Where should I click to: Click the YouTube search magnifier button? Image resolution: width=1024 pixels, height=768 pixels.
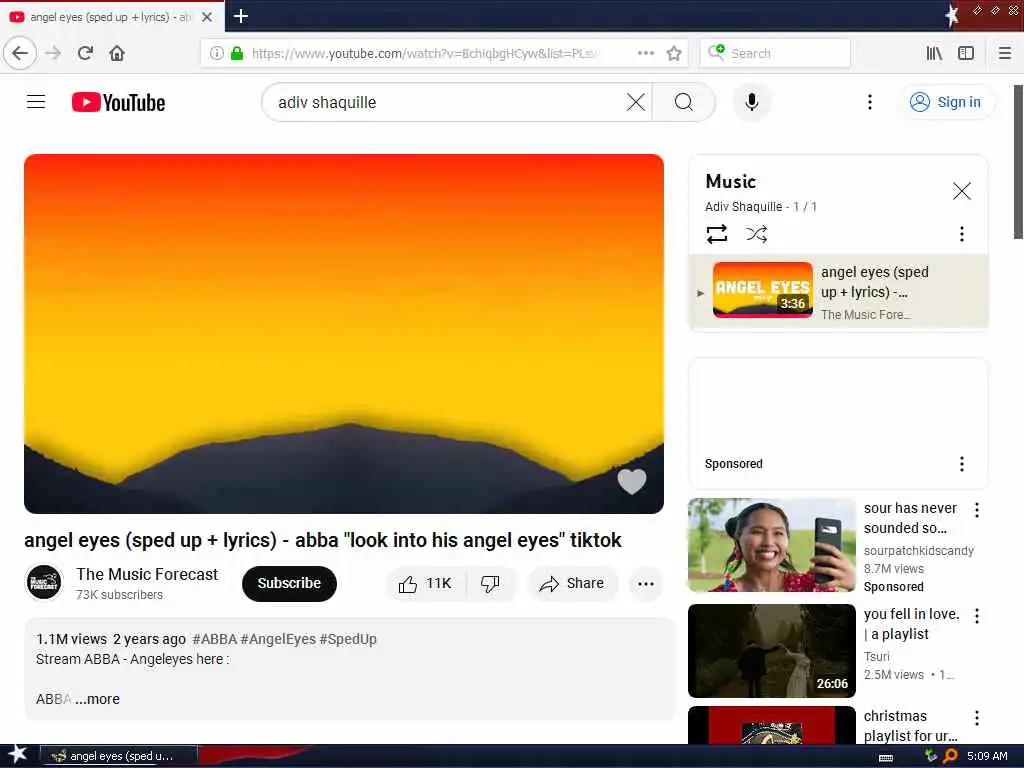[684, 102]
